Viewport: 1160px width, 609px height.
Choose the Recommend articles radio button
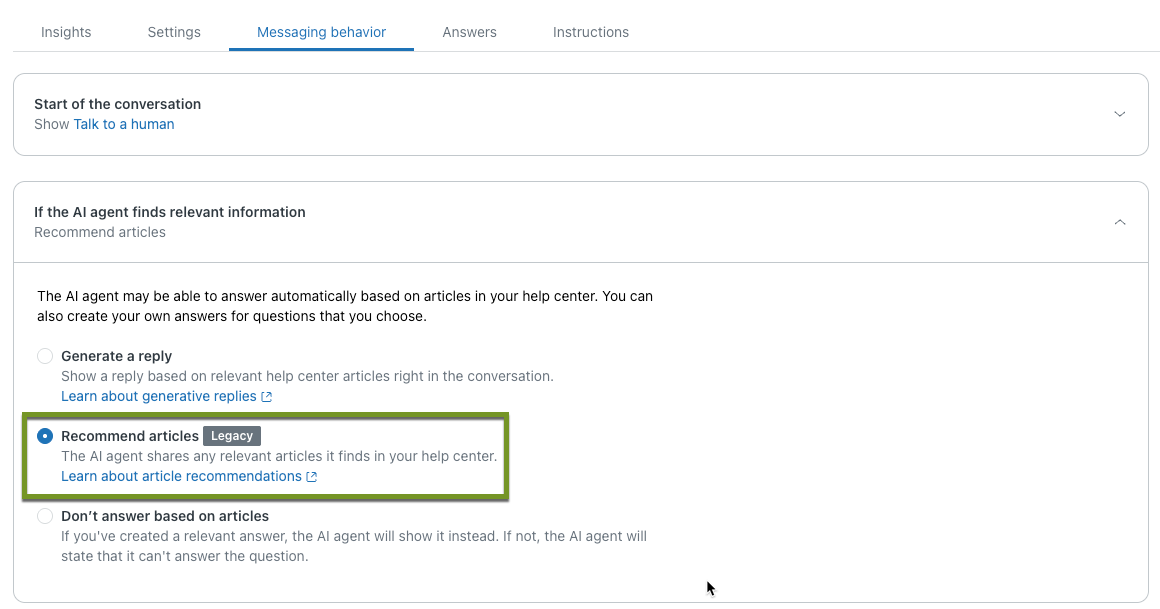pos(45,436)
